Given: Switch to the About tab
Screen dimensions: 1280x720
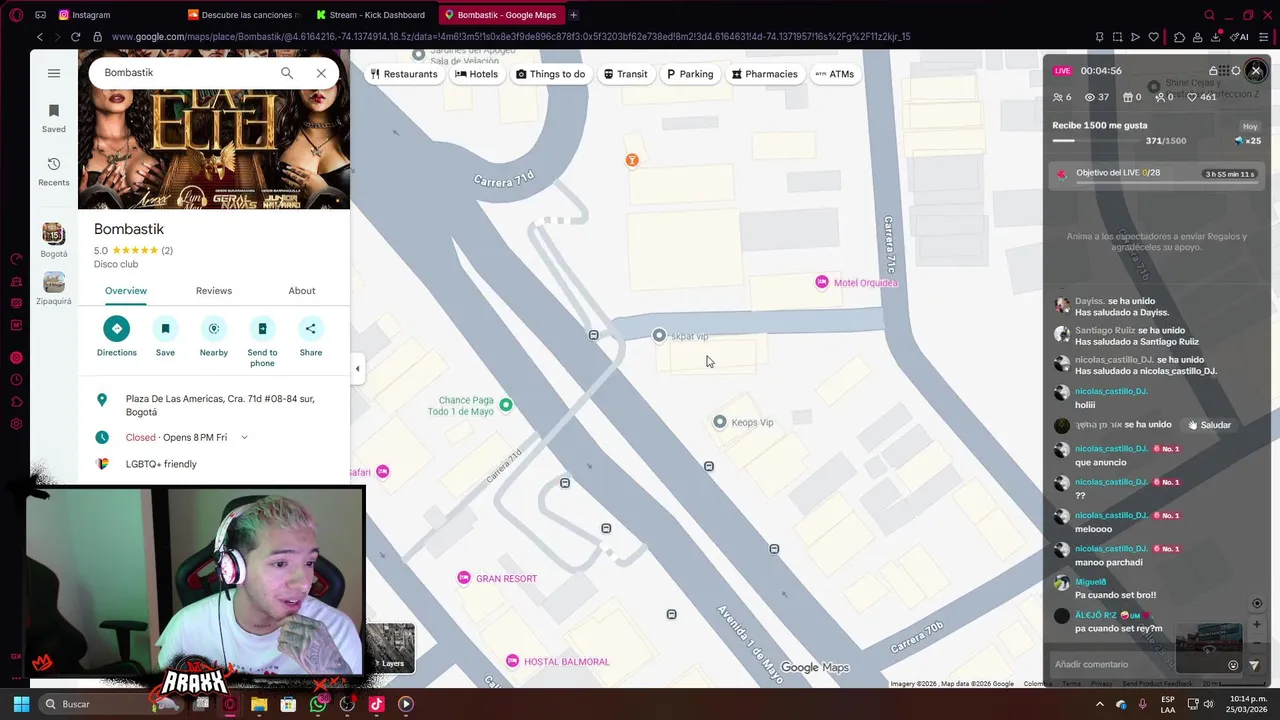Looking at the screenshot, I should [x=302, y=291].
